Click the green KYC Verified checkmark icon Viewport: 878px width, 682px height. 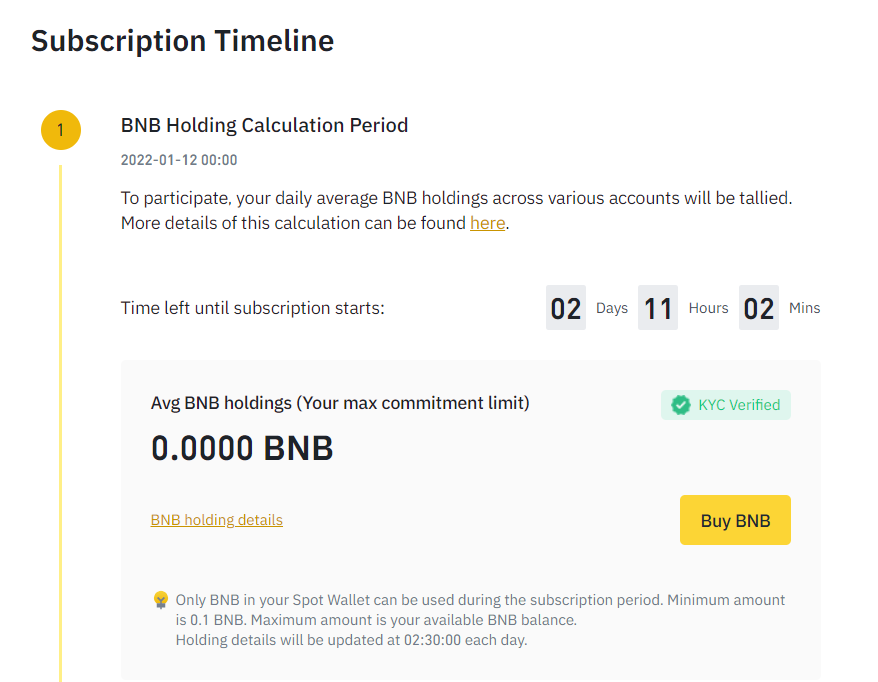coord(681,405)
